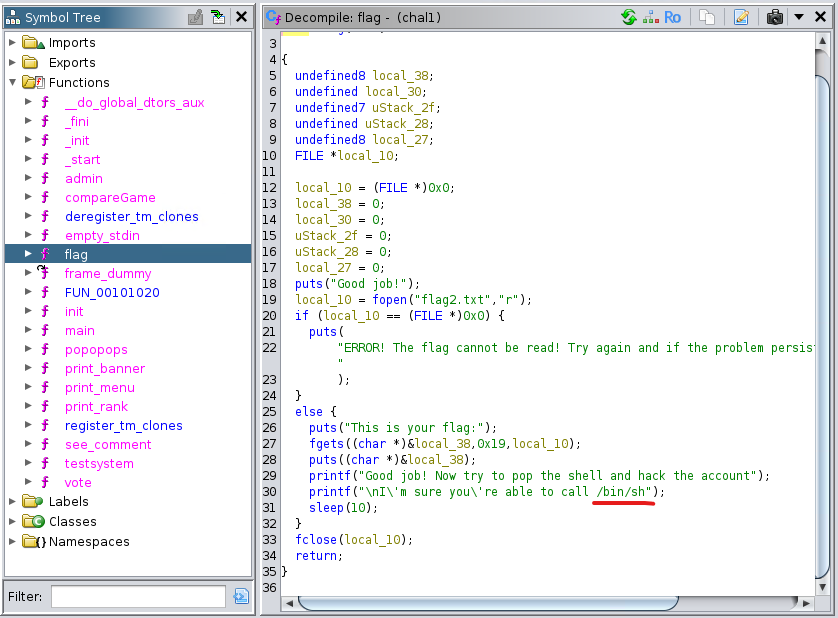Click the function icon beside compareGame

pyautogui.click(x=45, y=197)
